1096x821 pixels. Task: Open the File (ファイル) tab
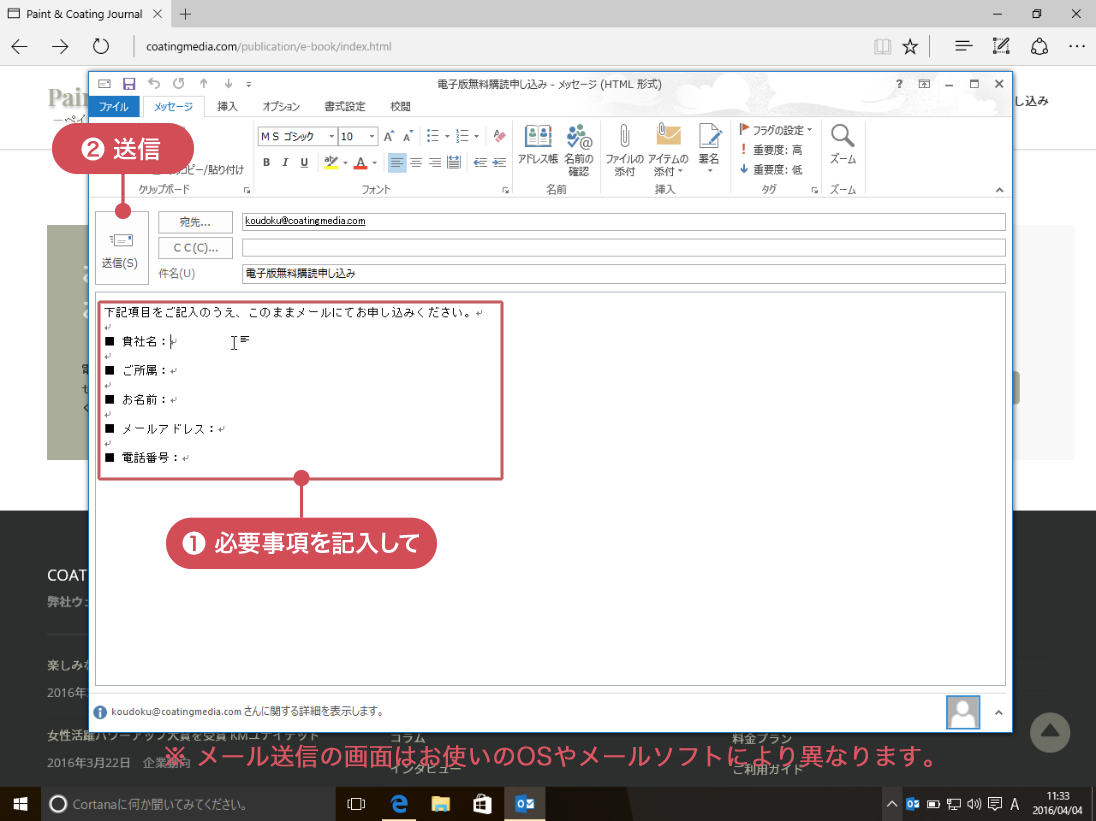coord(113,106)
